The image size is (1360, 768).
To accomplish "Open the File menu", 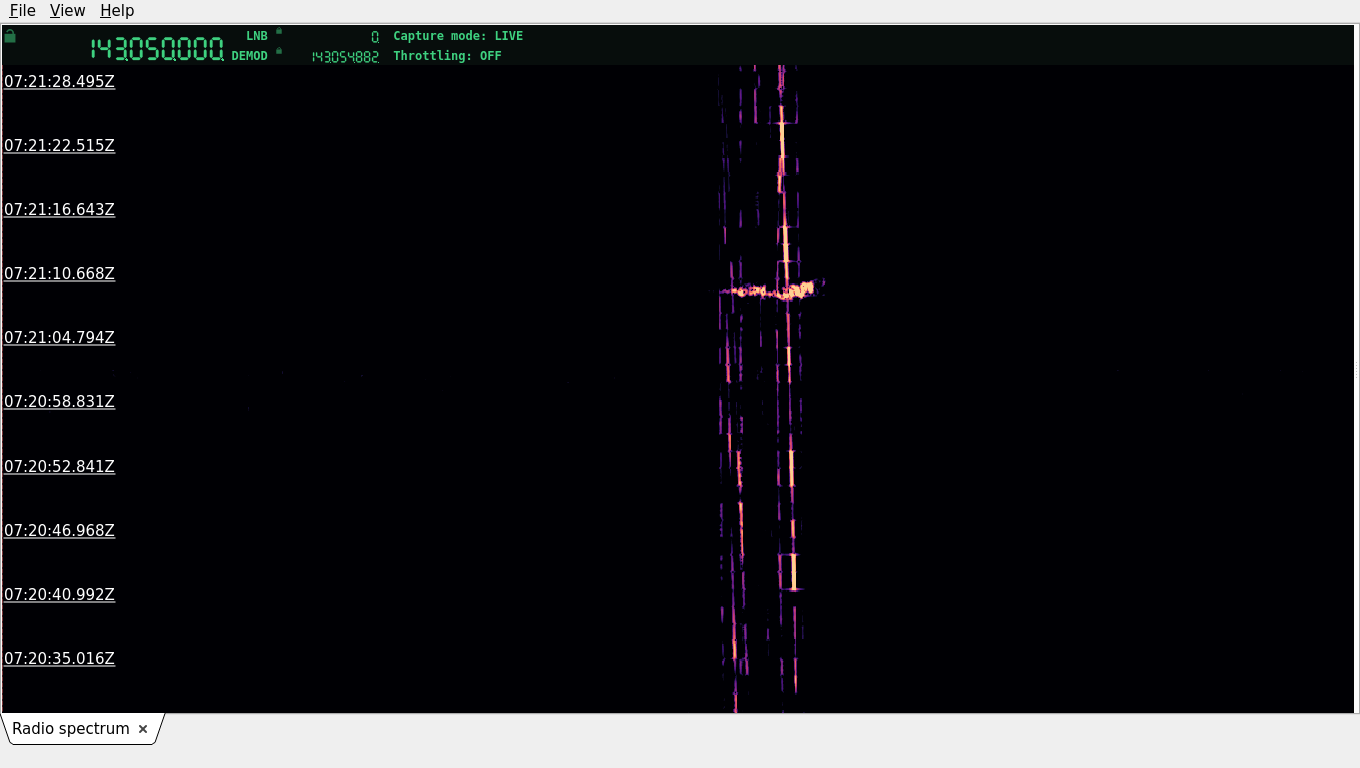I will 22,10.
